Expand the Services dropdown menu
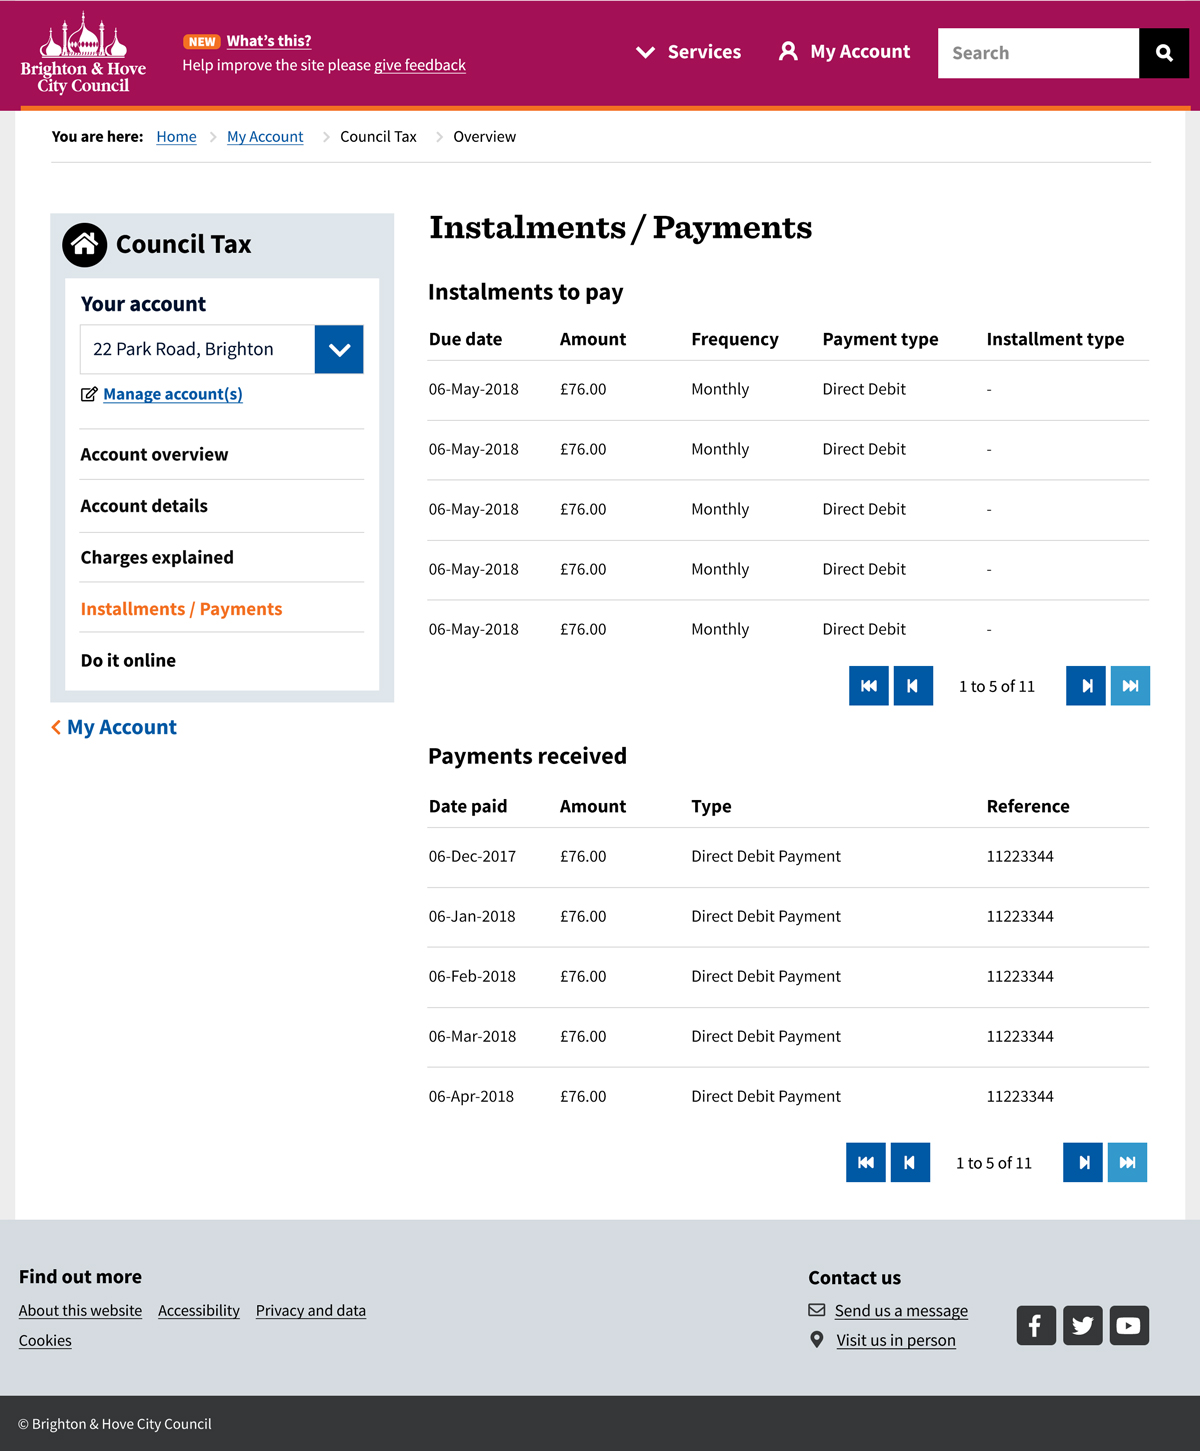The height and width of the screenshot is (1451, 1200). click(x=689, y=52)
